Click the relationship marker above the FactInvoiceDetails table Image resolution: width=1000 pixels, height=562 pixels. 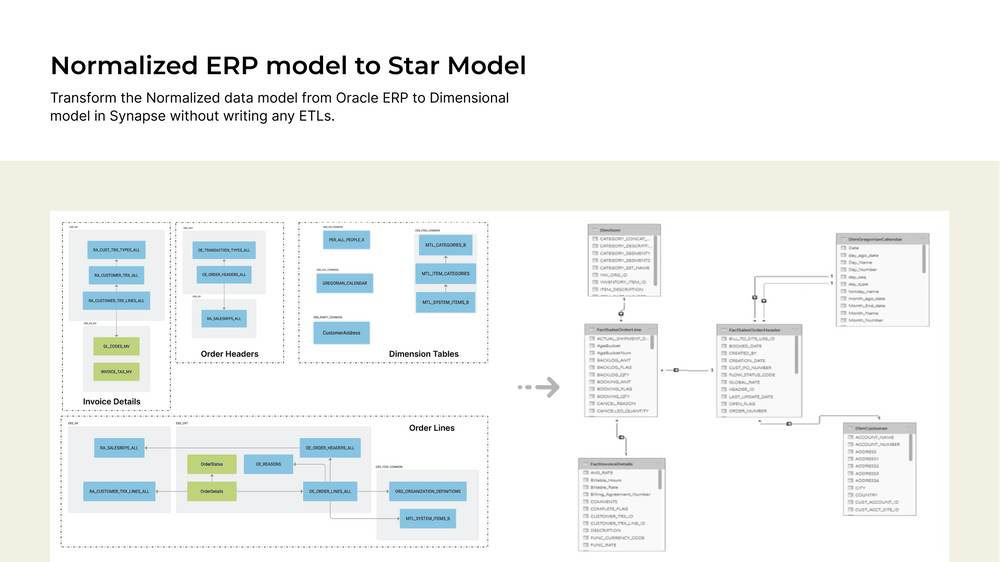[x=621, y=438]
